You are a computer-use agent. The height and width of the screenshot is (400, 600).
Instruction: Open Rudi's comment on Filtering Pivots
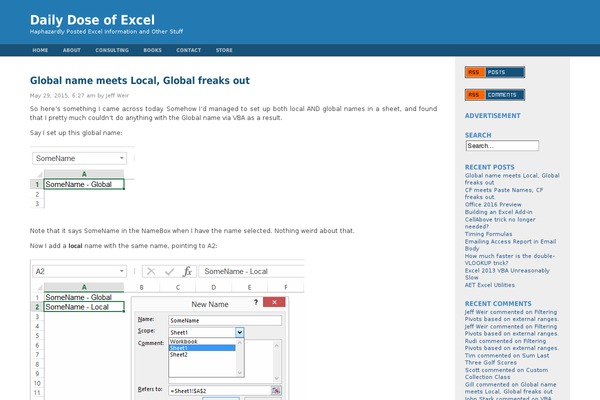click(x=512, y=344)
